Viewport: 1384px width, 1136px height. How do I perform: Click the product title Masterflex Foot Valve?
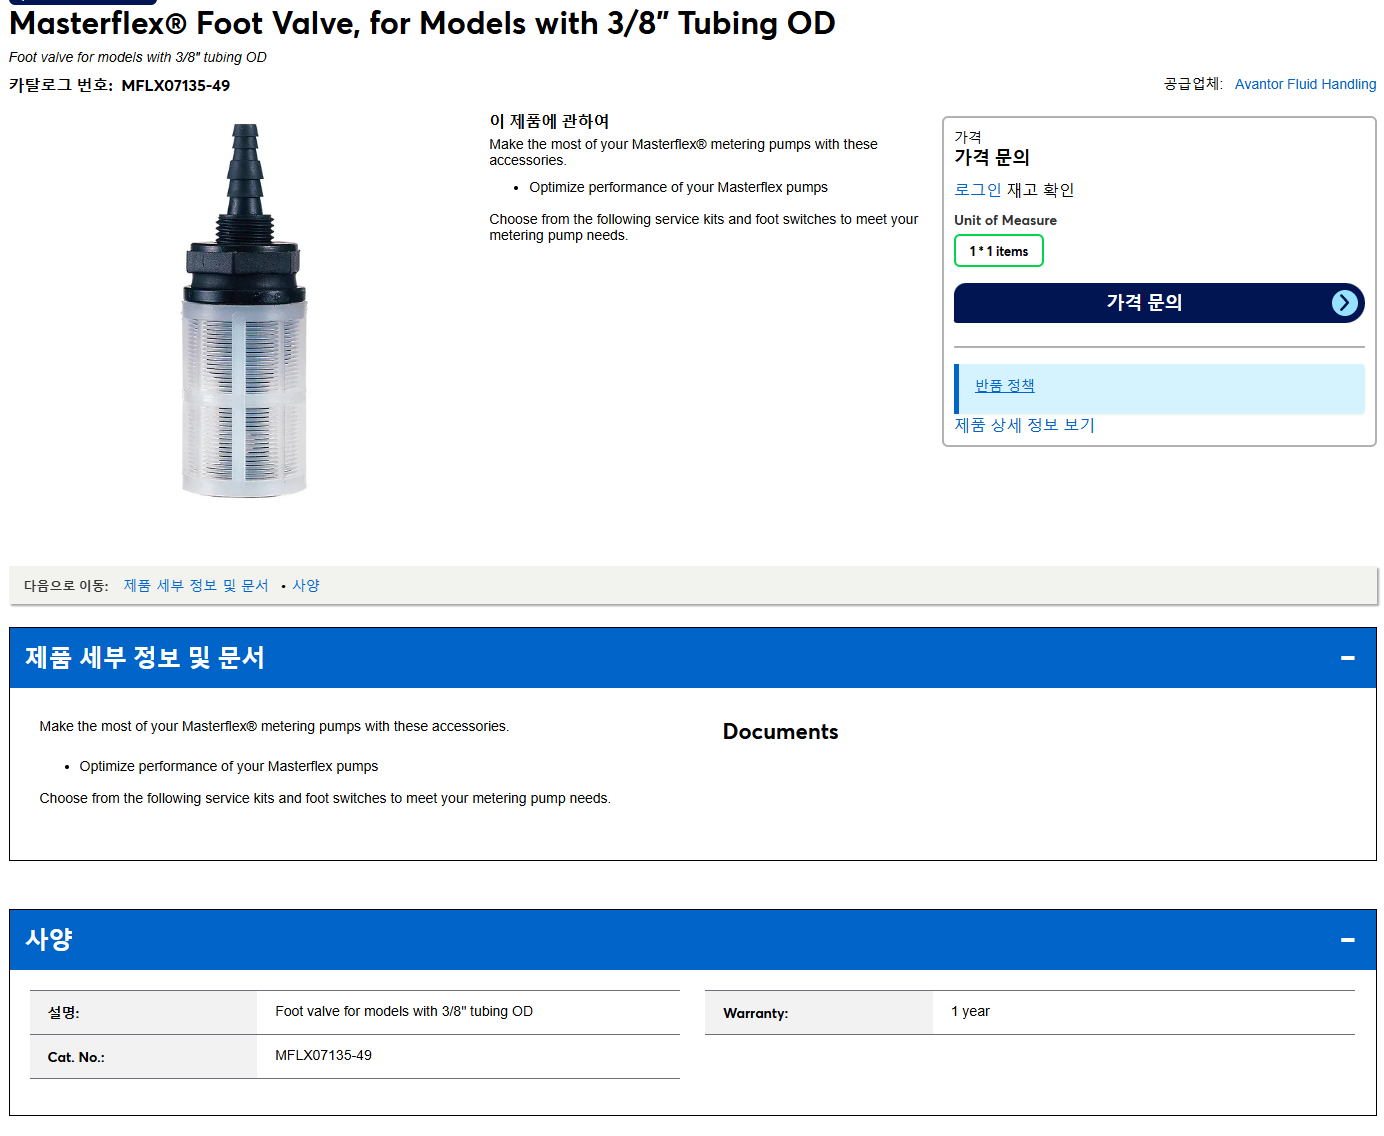(422, 23)
